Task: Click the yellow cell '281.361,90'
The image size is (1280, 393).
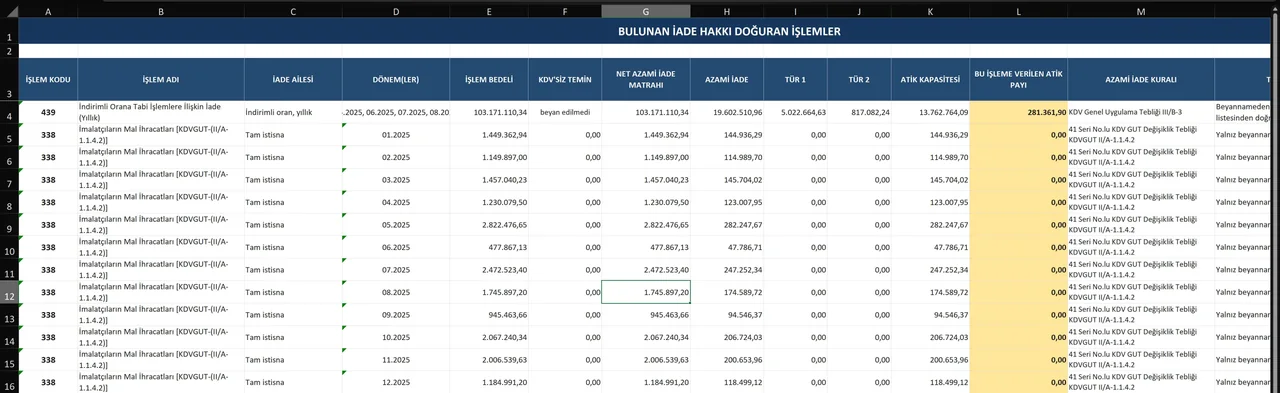Action: coord(1019,112)
